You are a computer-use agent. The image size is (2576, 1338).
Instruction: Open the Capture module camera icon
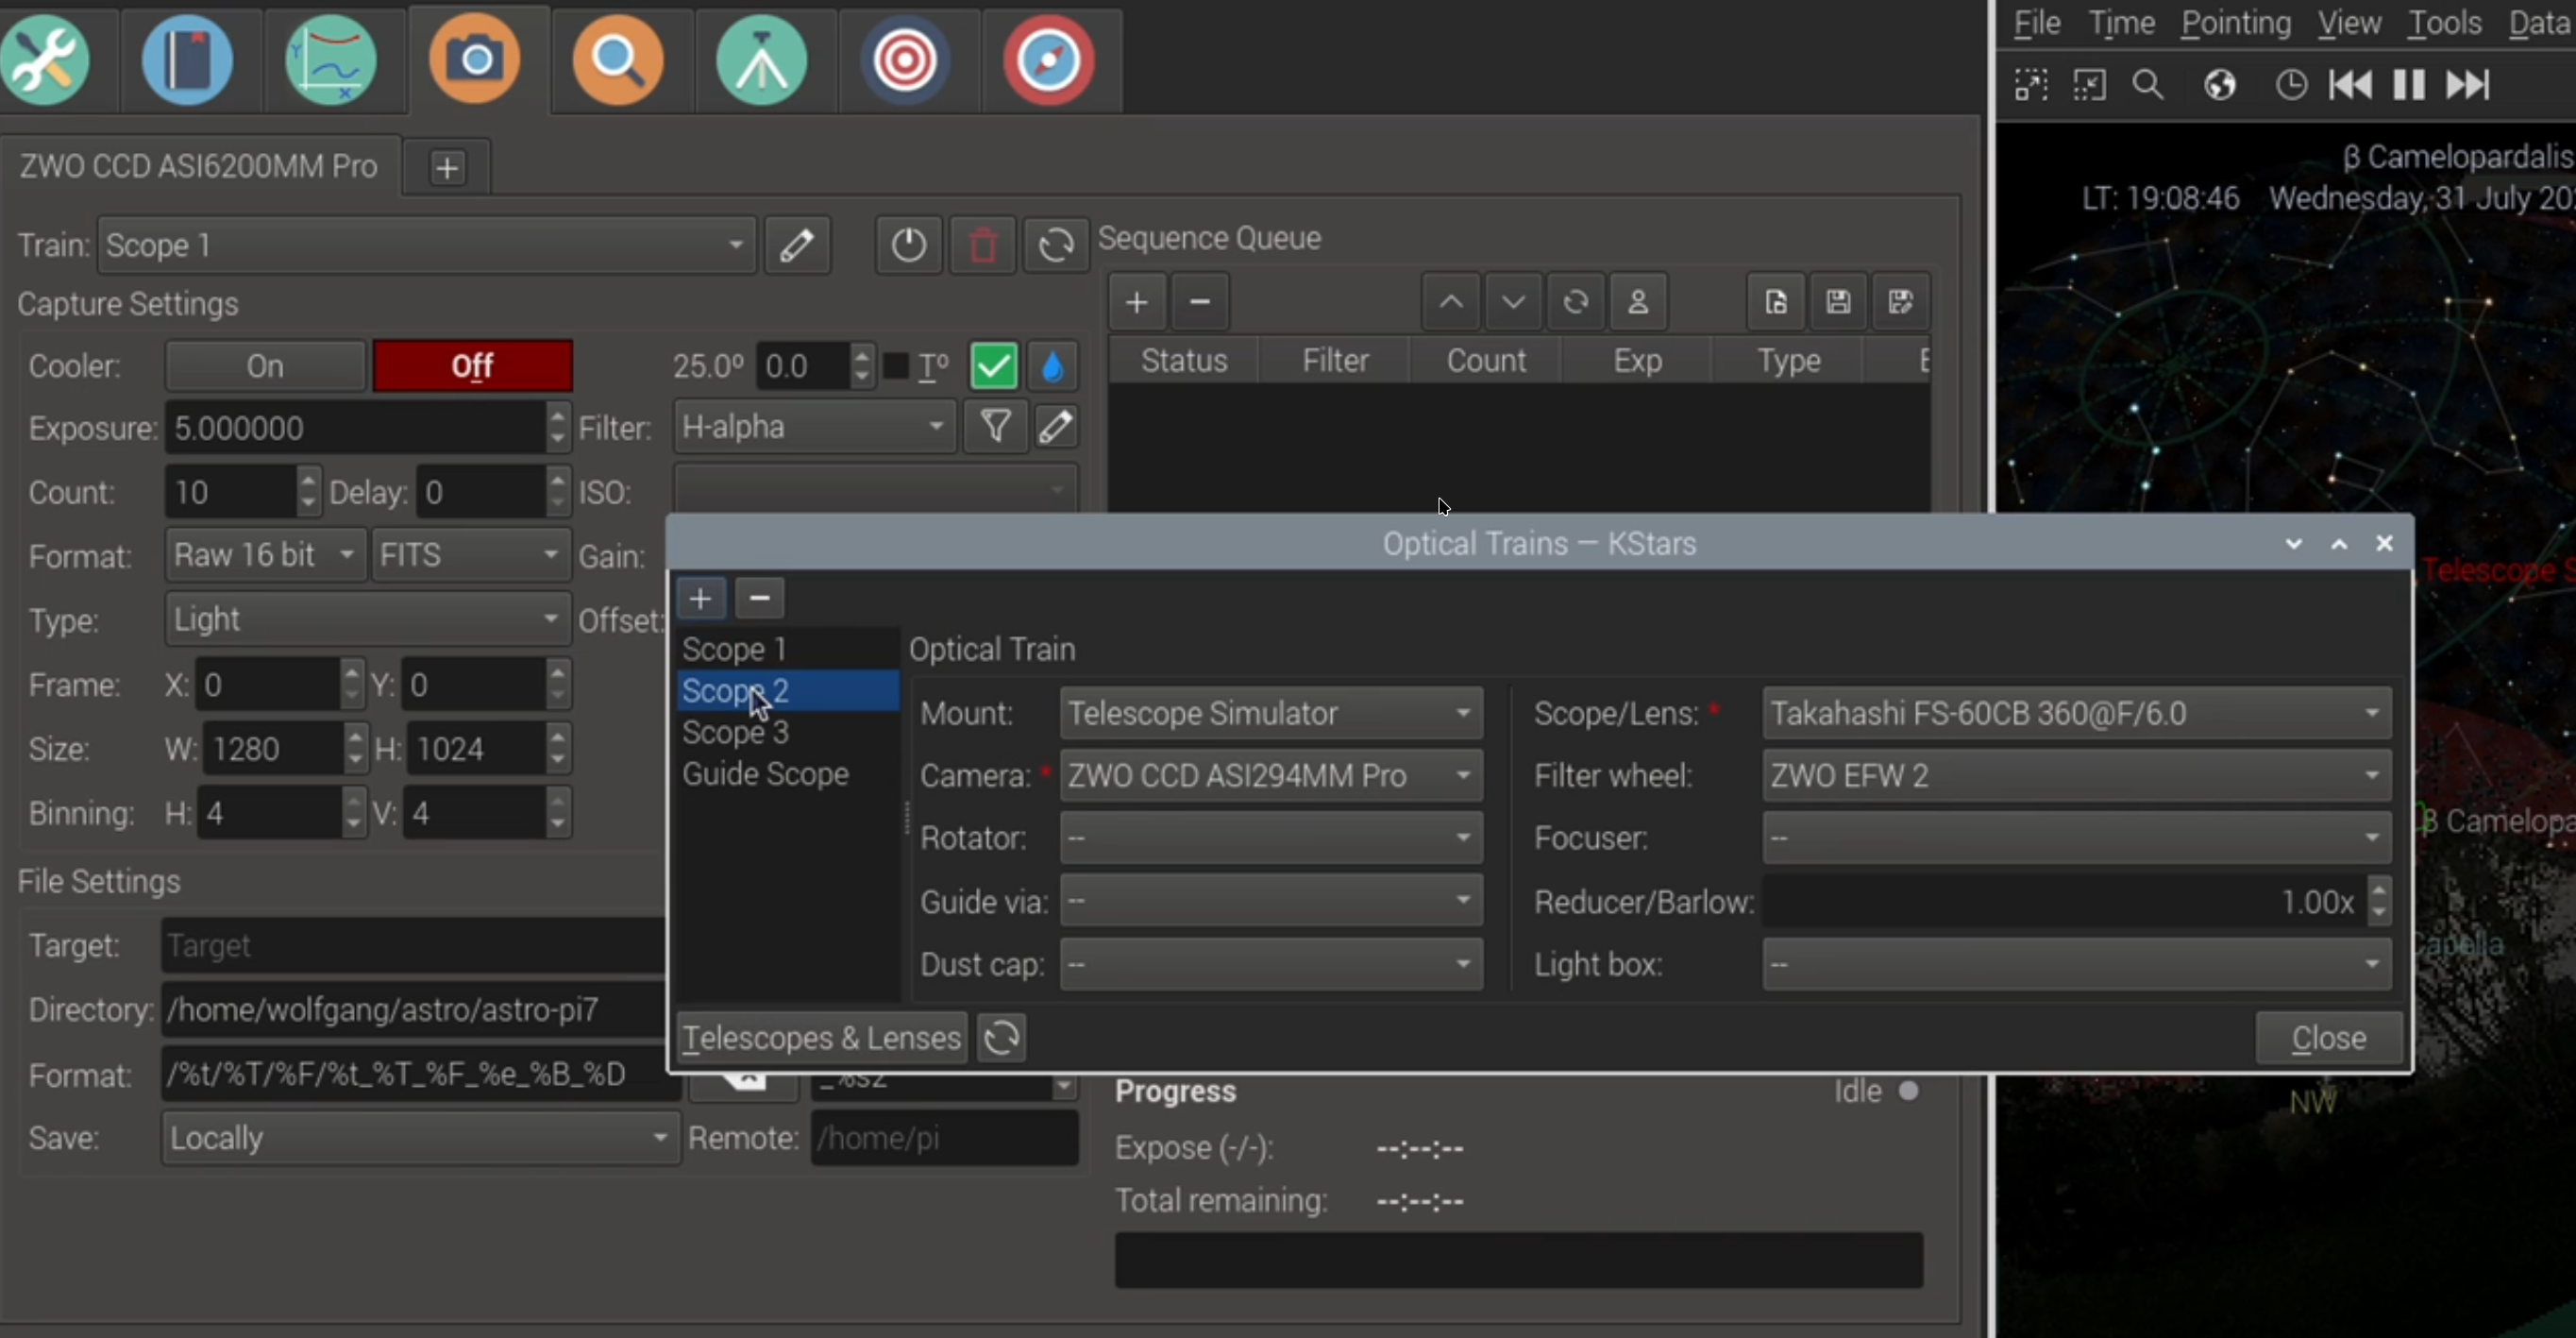point(475,60)
